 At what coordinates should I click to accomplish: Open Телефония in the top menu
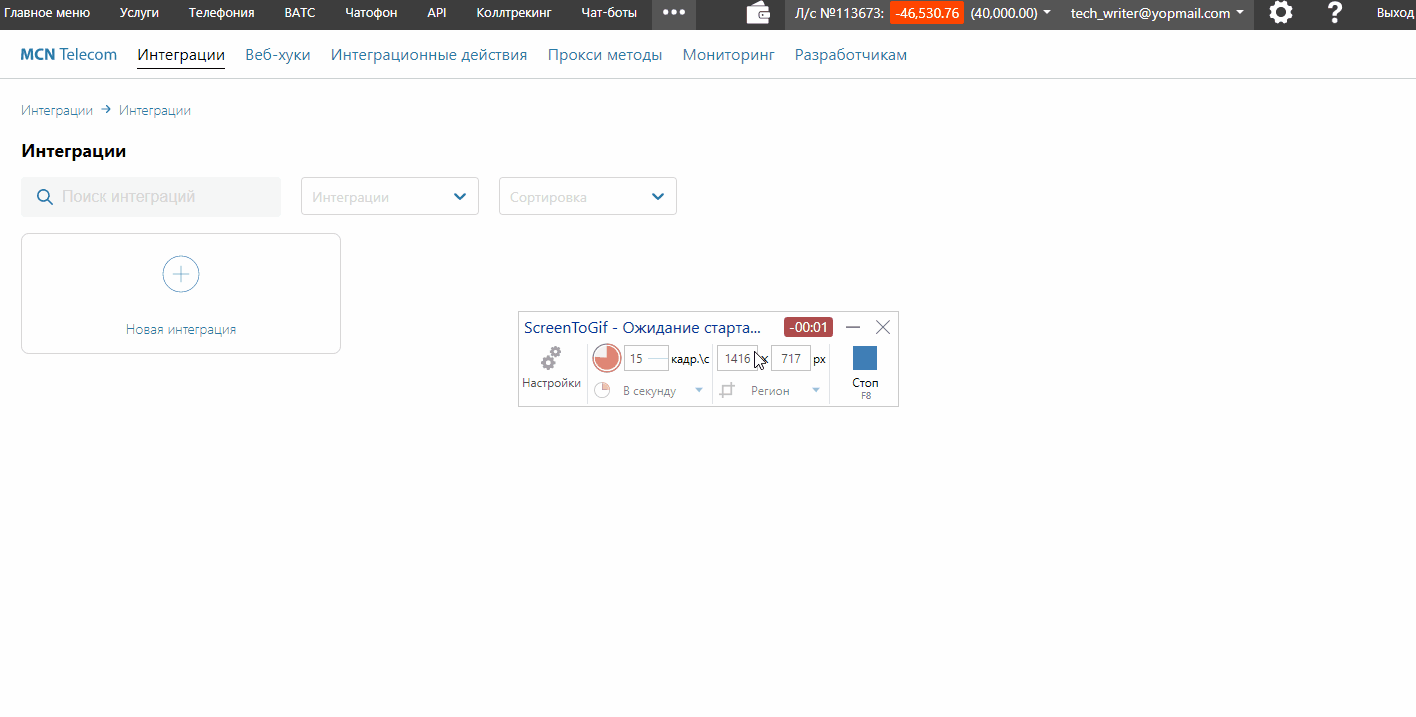click(221, 13)
